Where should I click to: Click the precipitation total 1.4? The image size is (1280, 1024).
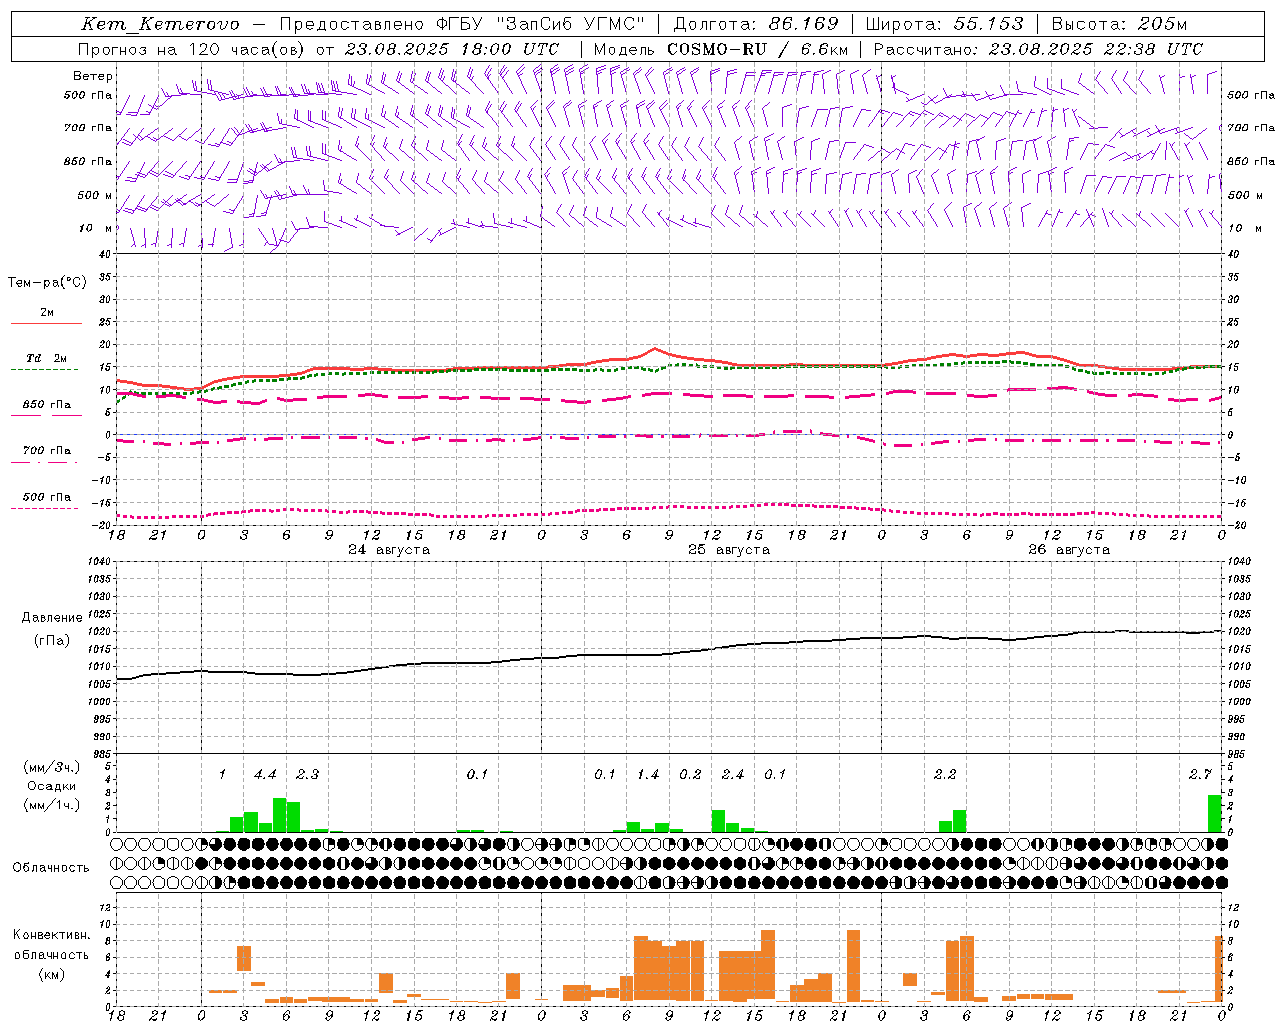click(648, 775)
